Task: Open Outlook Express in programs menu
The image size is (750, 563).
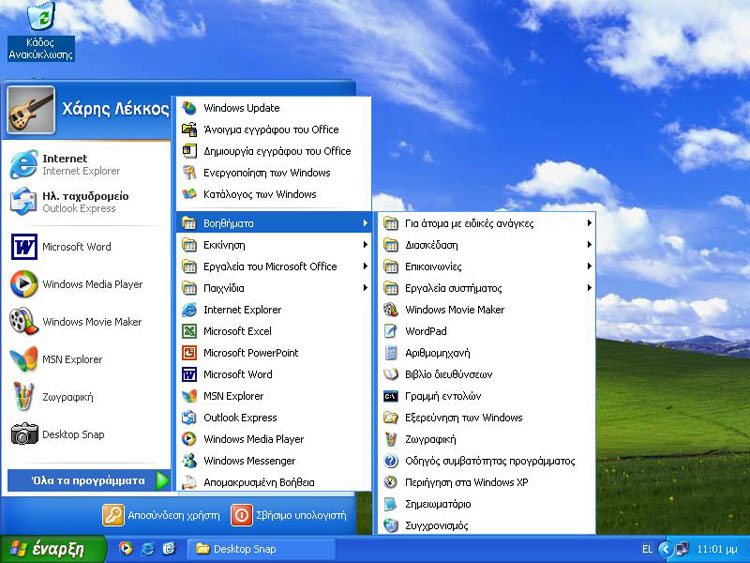Action: 274,418
